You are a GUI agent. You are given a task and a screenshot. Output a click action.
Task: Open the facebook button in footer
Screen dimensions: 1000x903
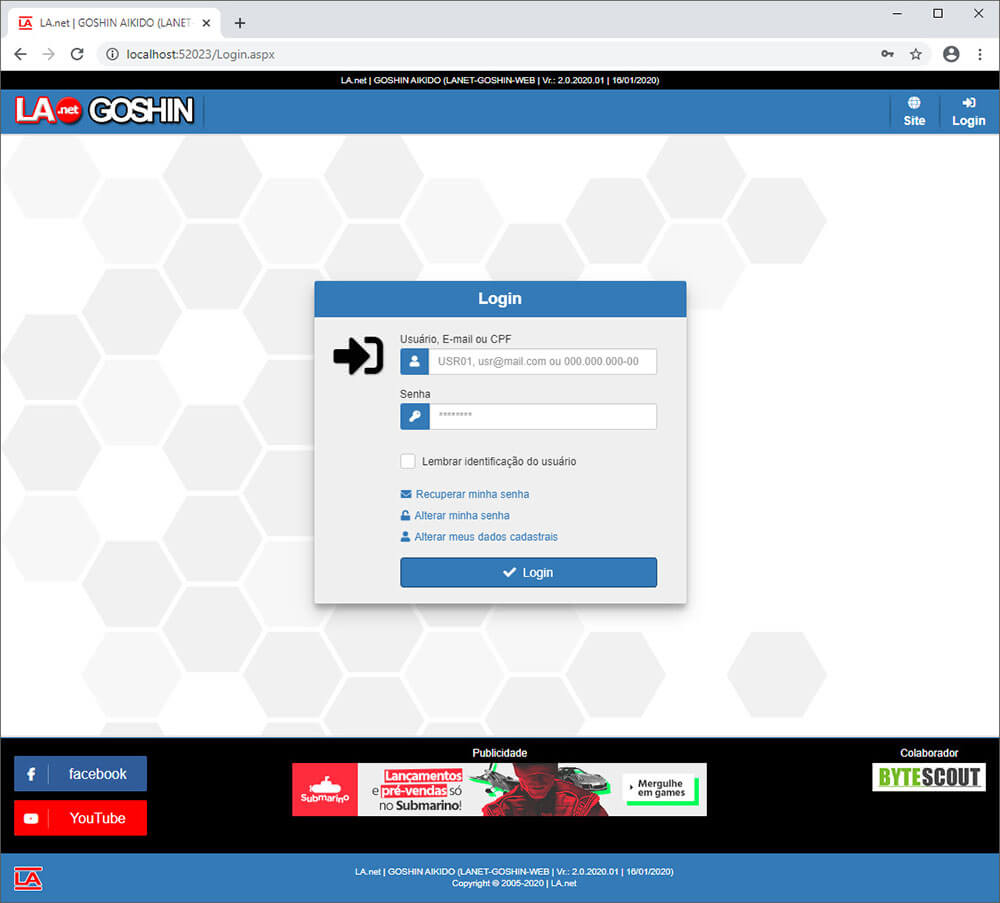[x=80, y=774]
